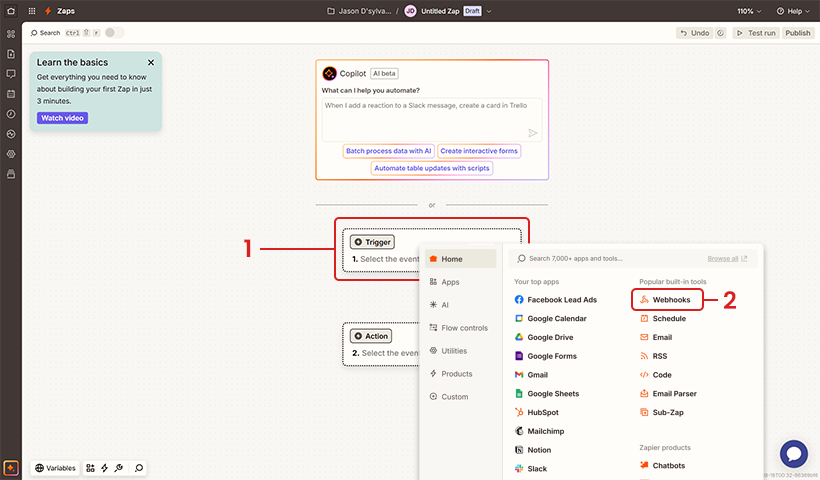This screenshot has height=480, width=820.
Task: Click the send arrow in Copilot box
Action: (x=533, y=132)
